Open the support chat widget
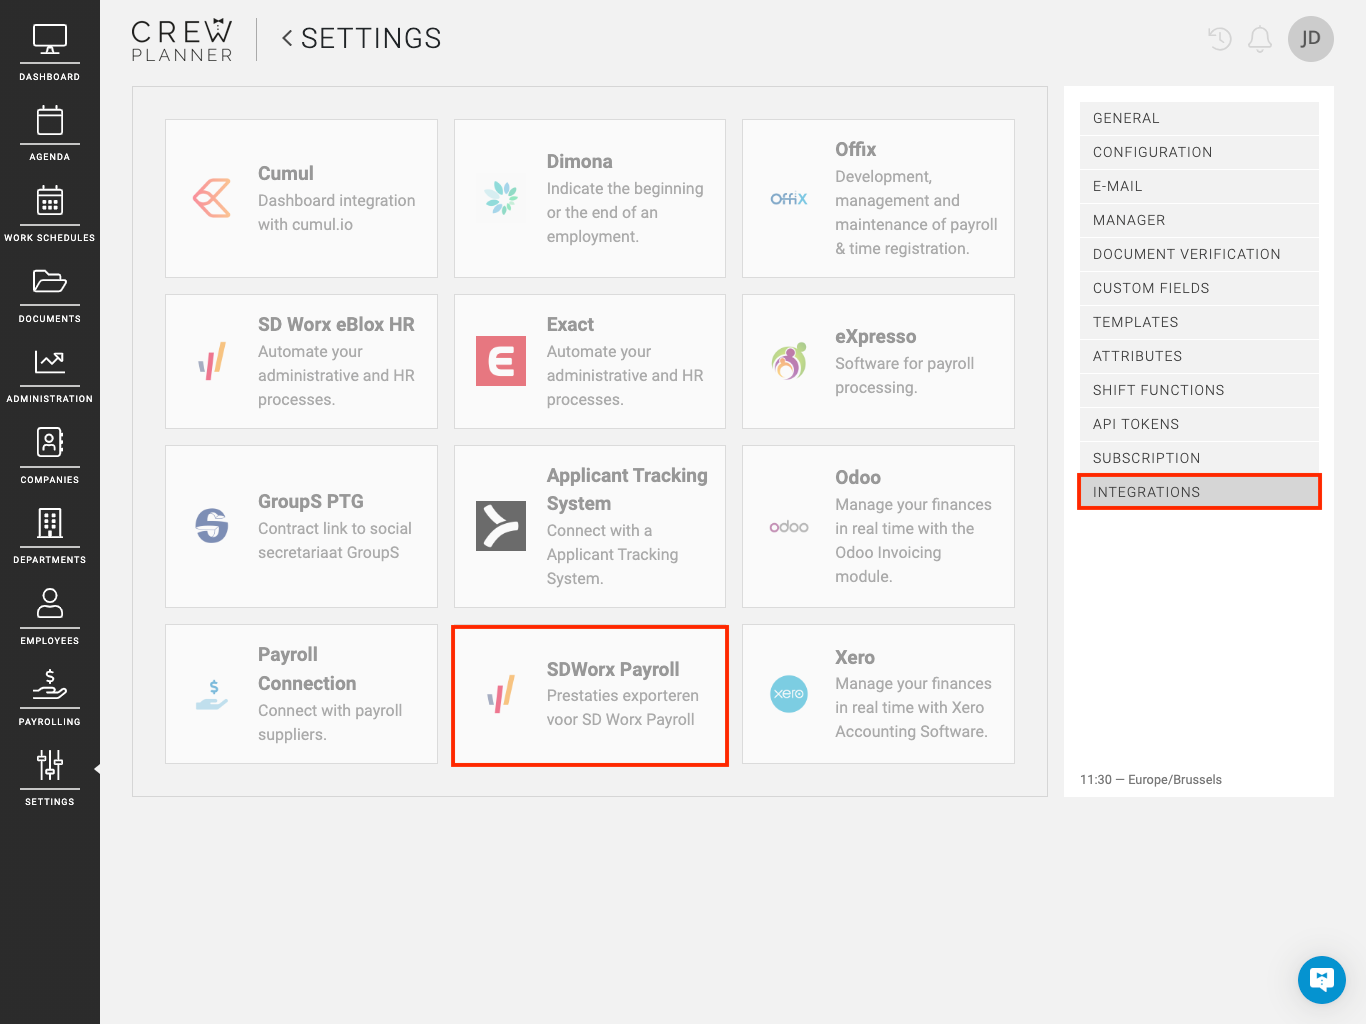The width and height of the screenshot is (1366, 1024). pos(1321,979)
